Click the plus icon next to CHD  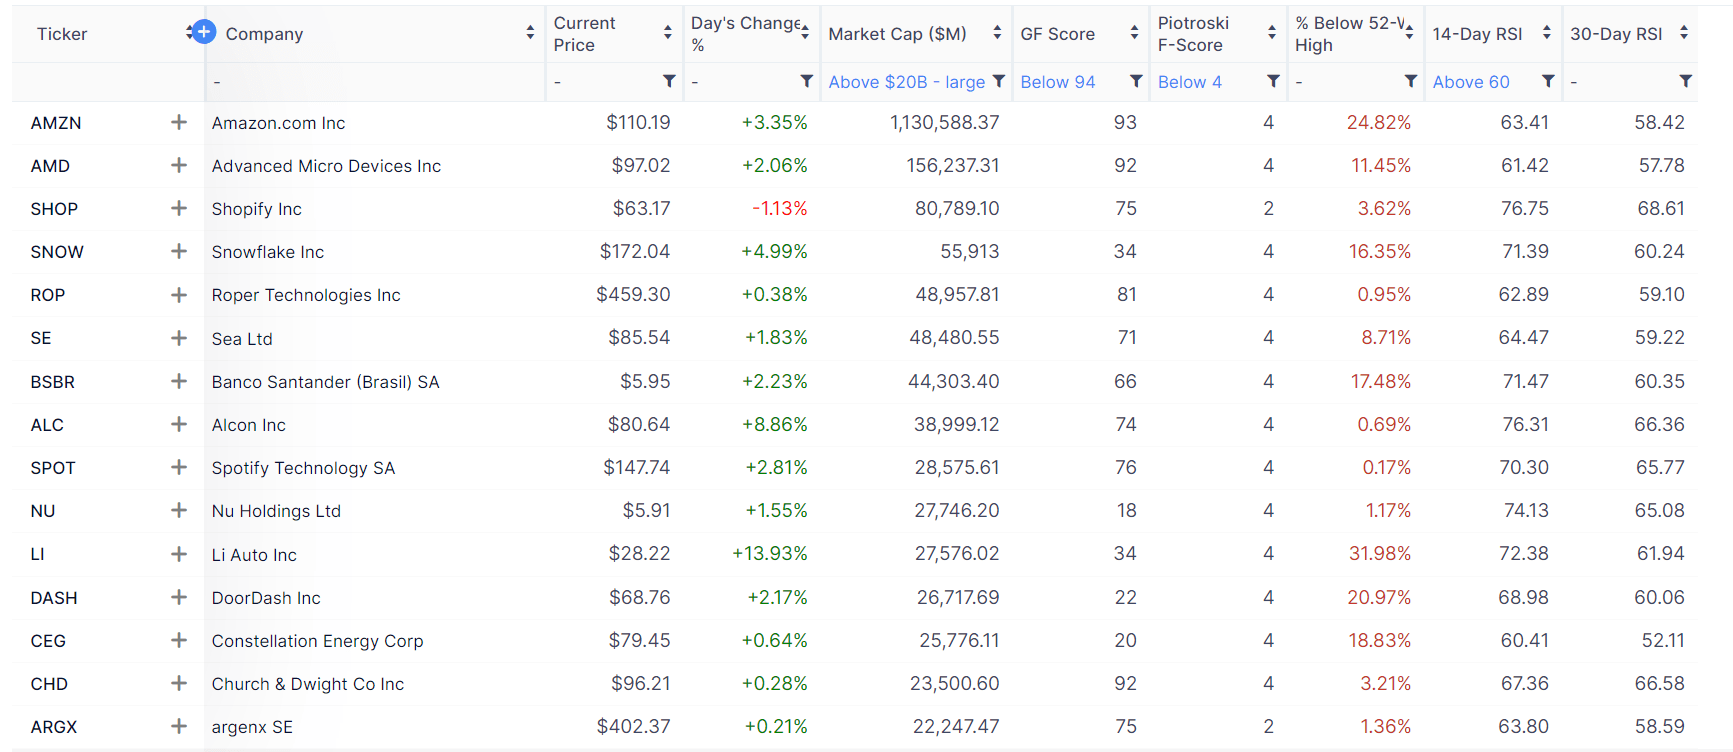tap(179, 683)
